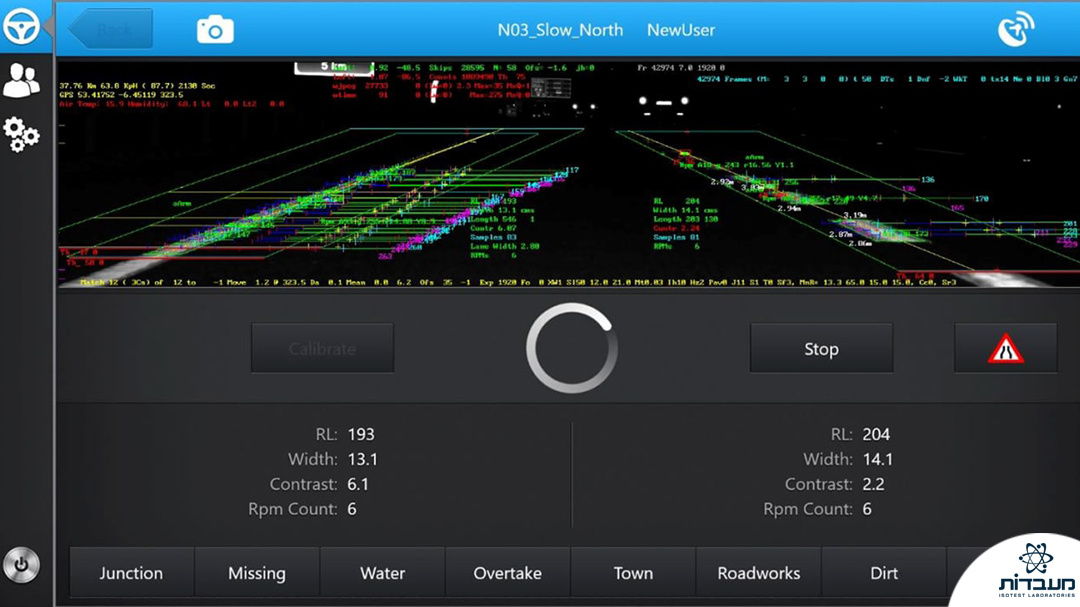This screenshot has width=1080, height=607.
Task: Toggle the Missing marking tag
Action: tap(257, 573)
